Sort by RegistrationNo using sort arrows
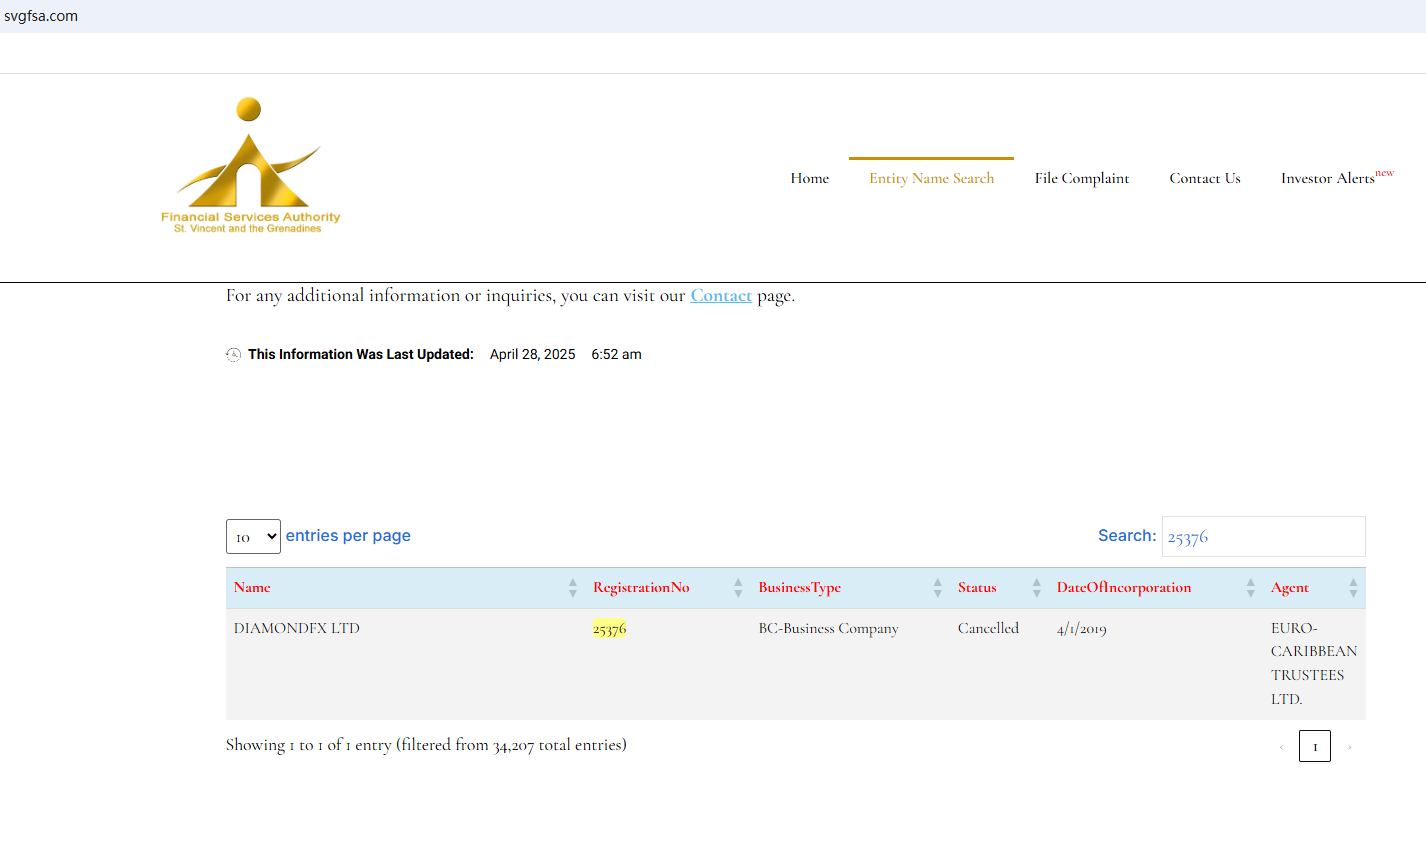 pos(738,588)
